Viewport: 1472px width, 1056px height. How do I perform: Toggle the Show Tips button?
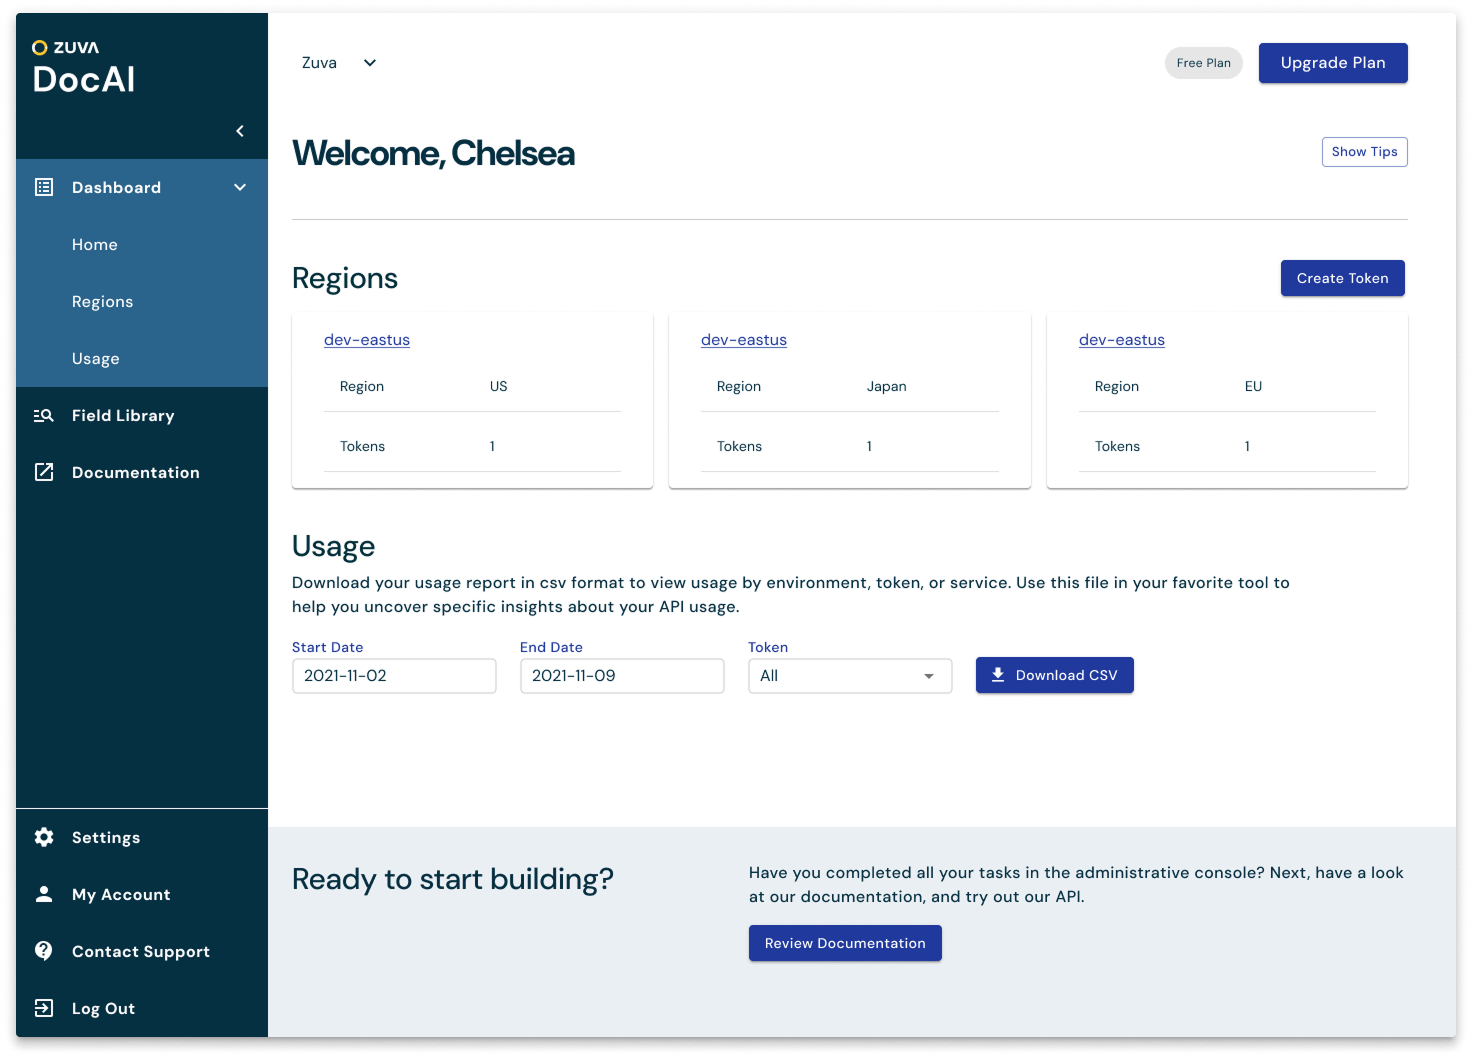(x=1364, y=152)
